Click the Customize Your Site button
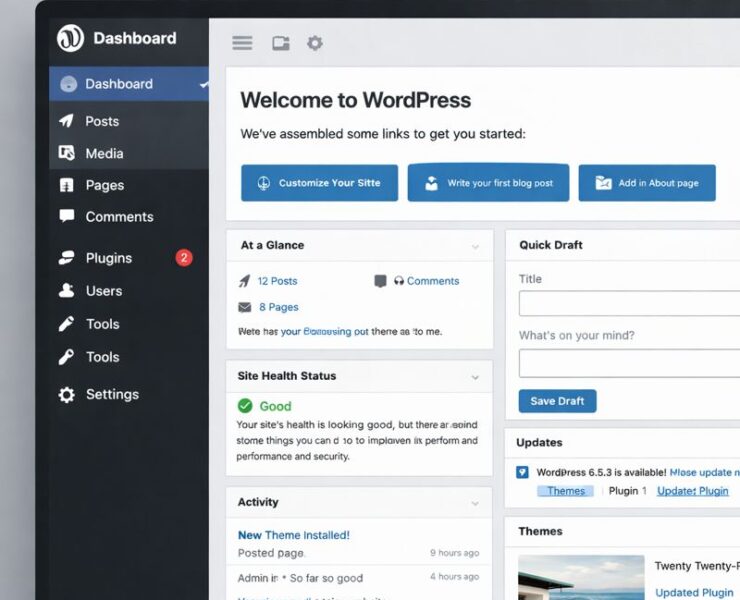Screen dimensions: 740x600 coord(319,183)
